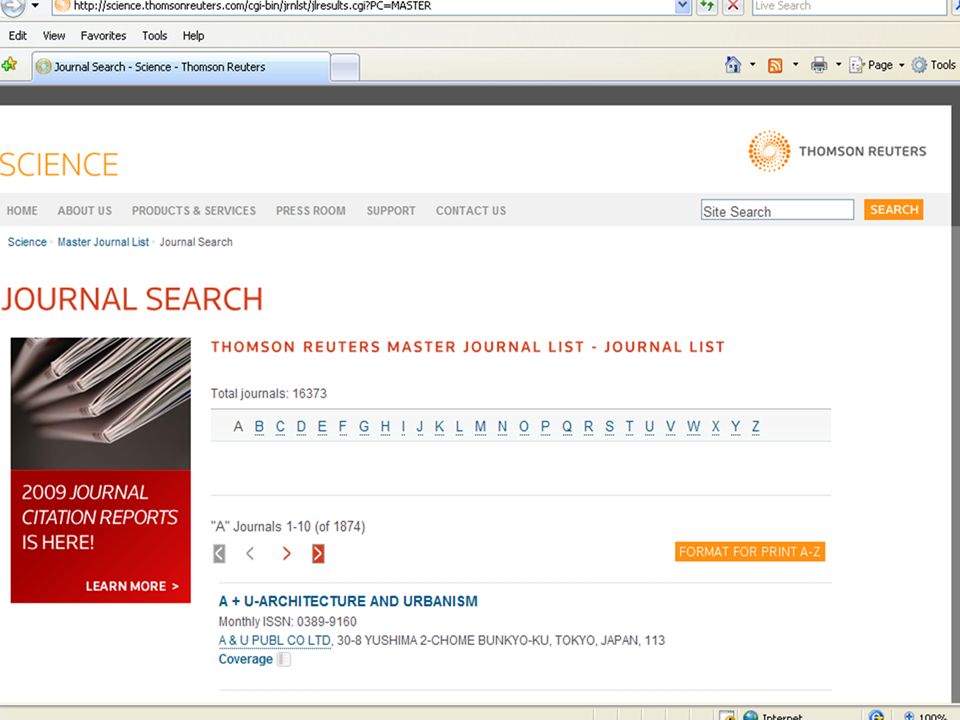The height and width of the screenshot is (720, 960).
Task: Click the 2009 Journal Citation Reports banner
Action: (x=100, y=470)
